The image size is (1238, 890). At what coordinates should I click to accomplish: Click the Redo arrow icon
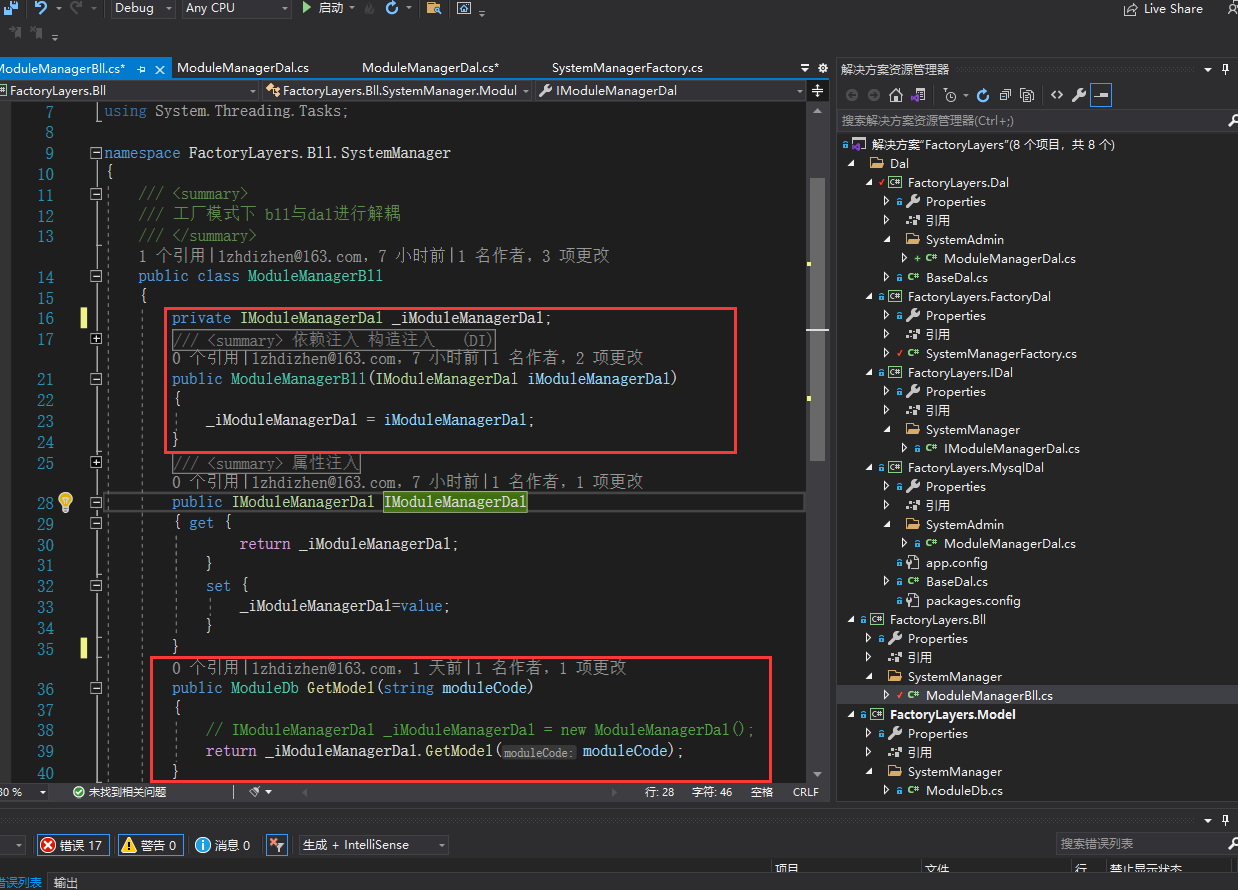pos(78,8)
